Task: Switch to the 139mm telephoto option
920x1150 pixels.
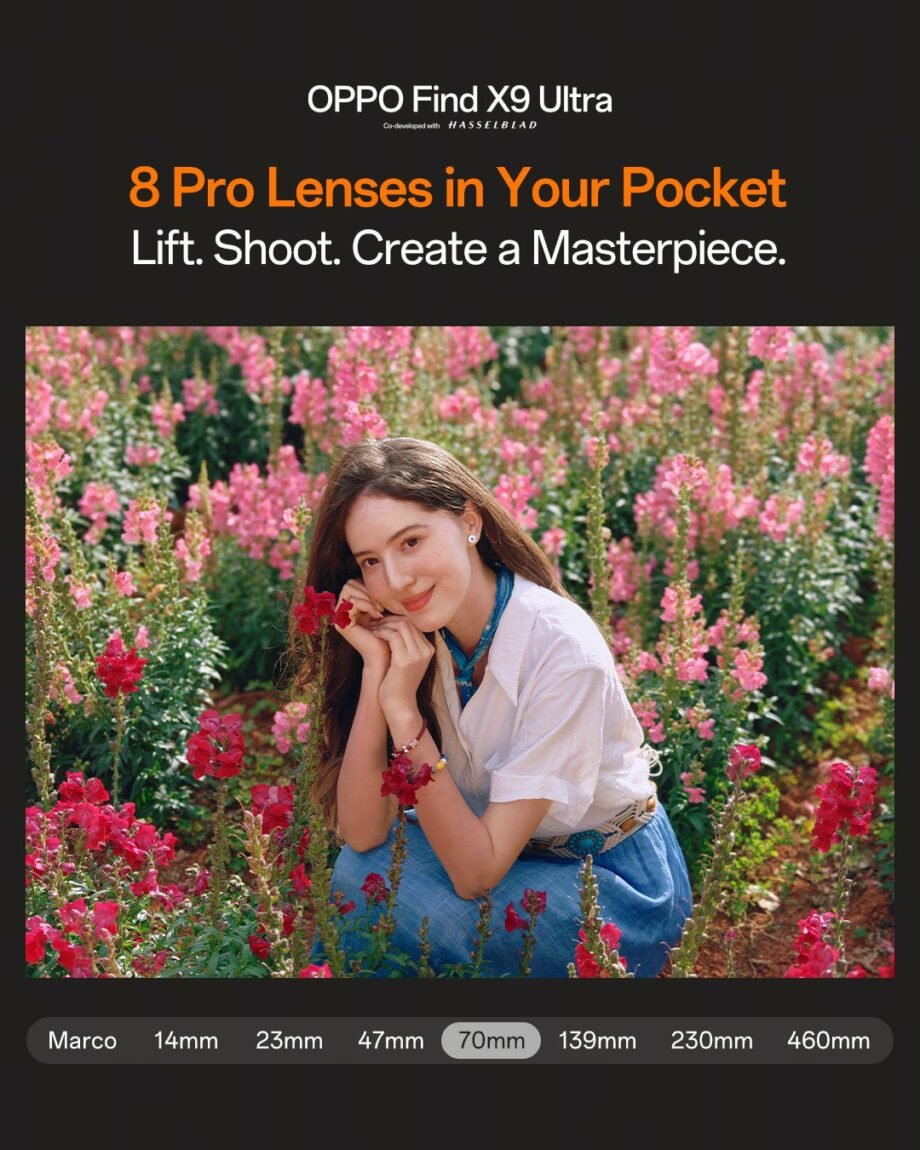Action: point(597,1040)
